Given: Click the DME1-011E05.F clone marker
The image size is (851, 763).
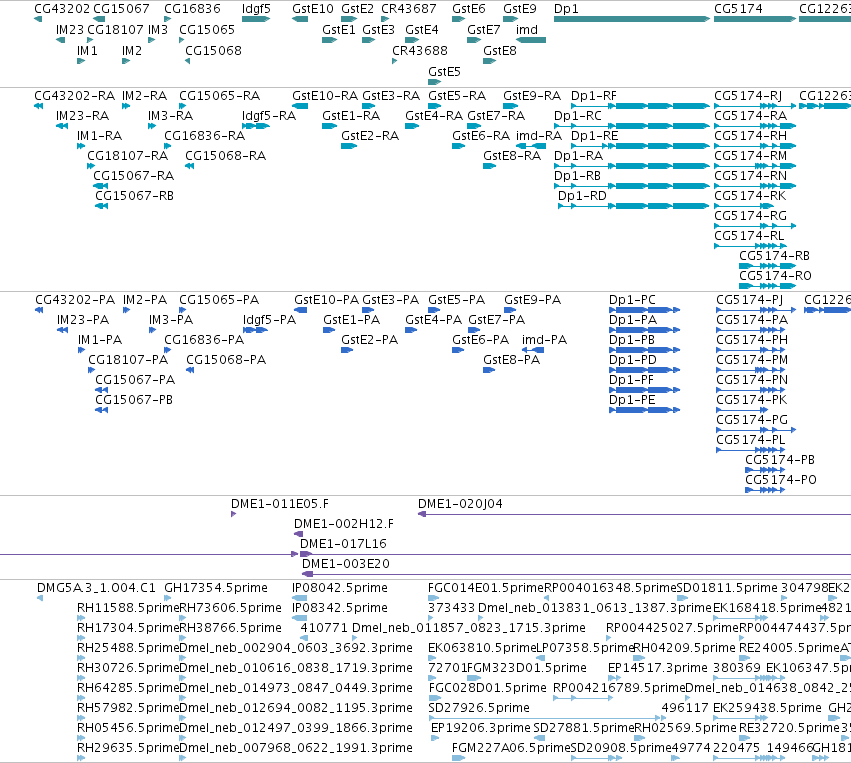Looking at the screenshot, I should [233, 514].
